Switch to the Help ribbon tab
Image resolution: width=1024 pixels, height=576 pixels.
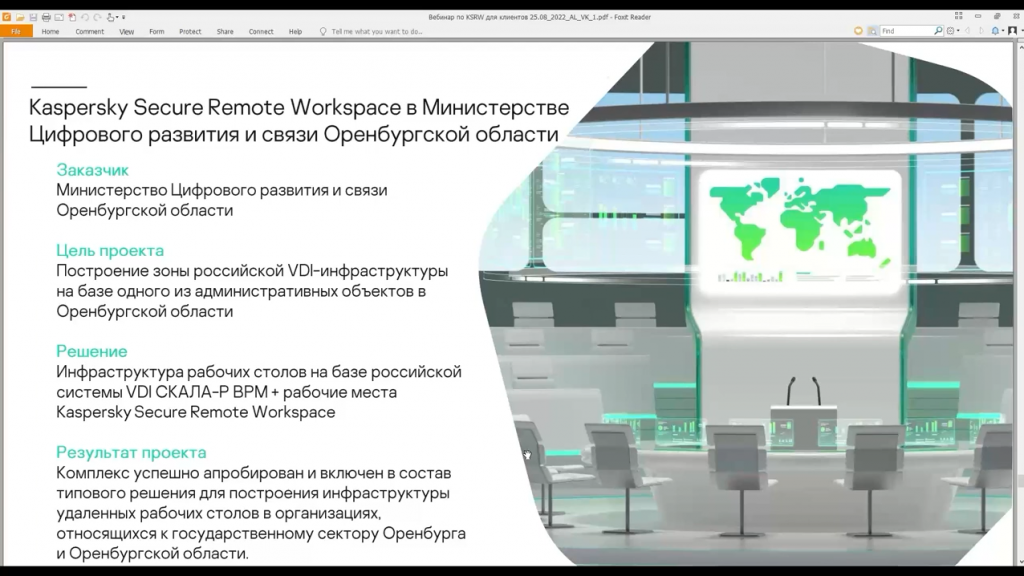coord(295,31)
